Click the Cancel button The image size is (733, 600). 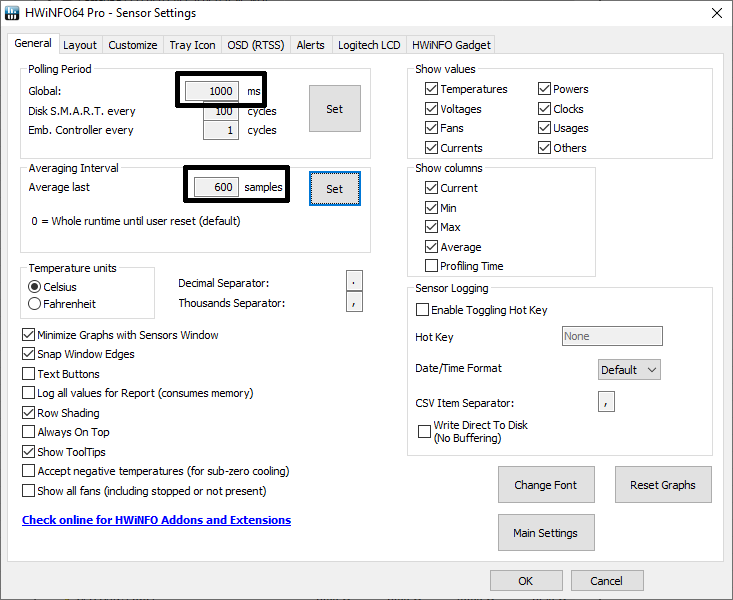pos(607,580)
